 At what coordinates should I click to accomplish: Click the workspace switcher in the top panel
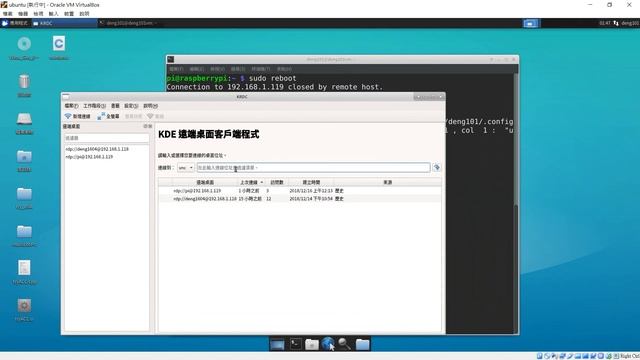pyautogui.click(x=530, y=23)
